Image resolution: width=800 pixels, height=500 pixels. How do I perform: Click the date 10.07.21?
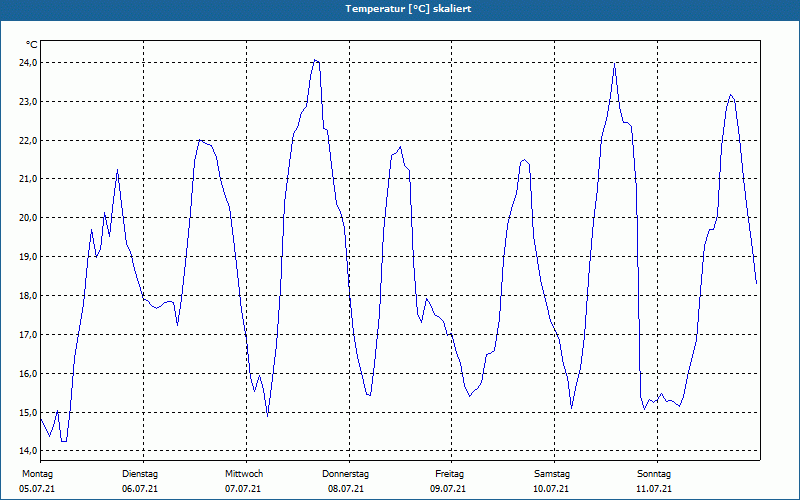click(x=551, y=489)
